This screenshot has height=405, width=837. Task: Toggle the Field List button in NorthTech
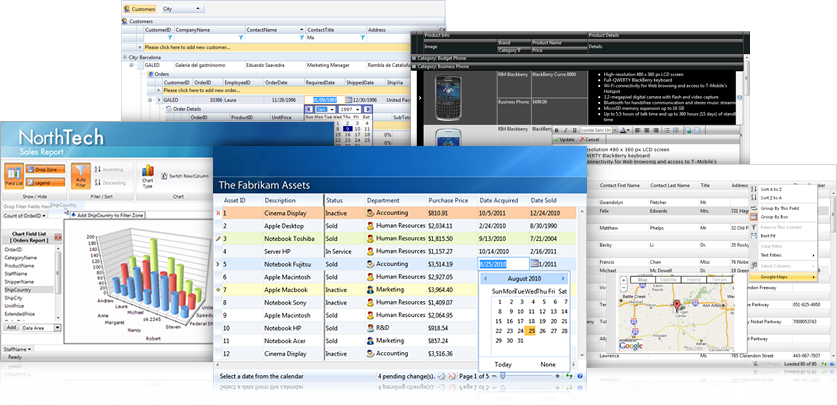[14, 177]
